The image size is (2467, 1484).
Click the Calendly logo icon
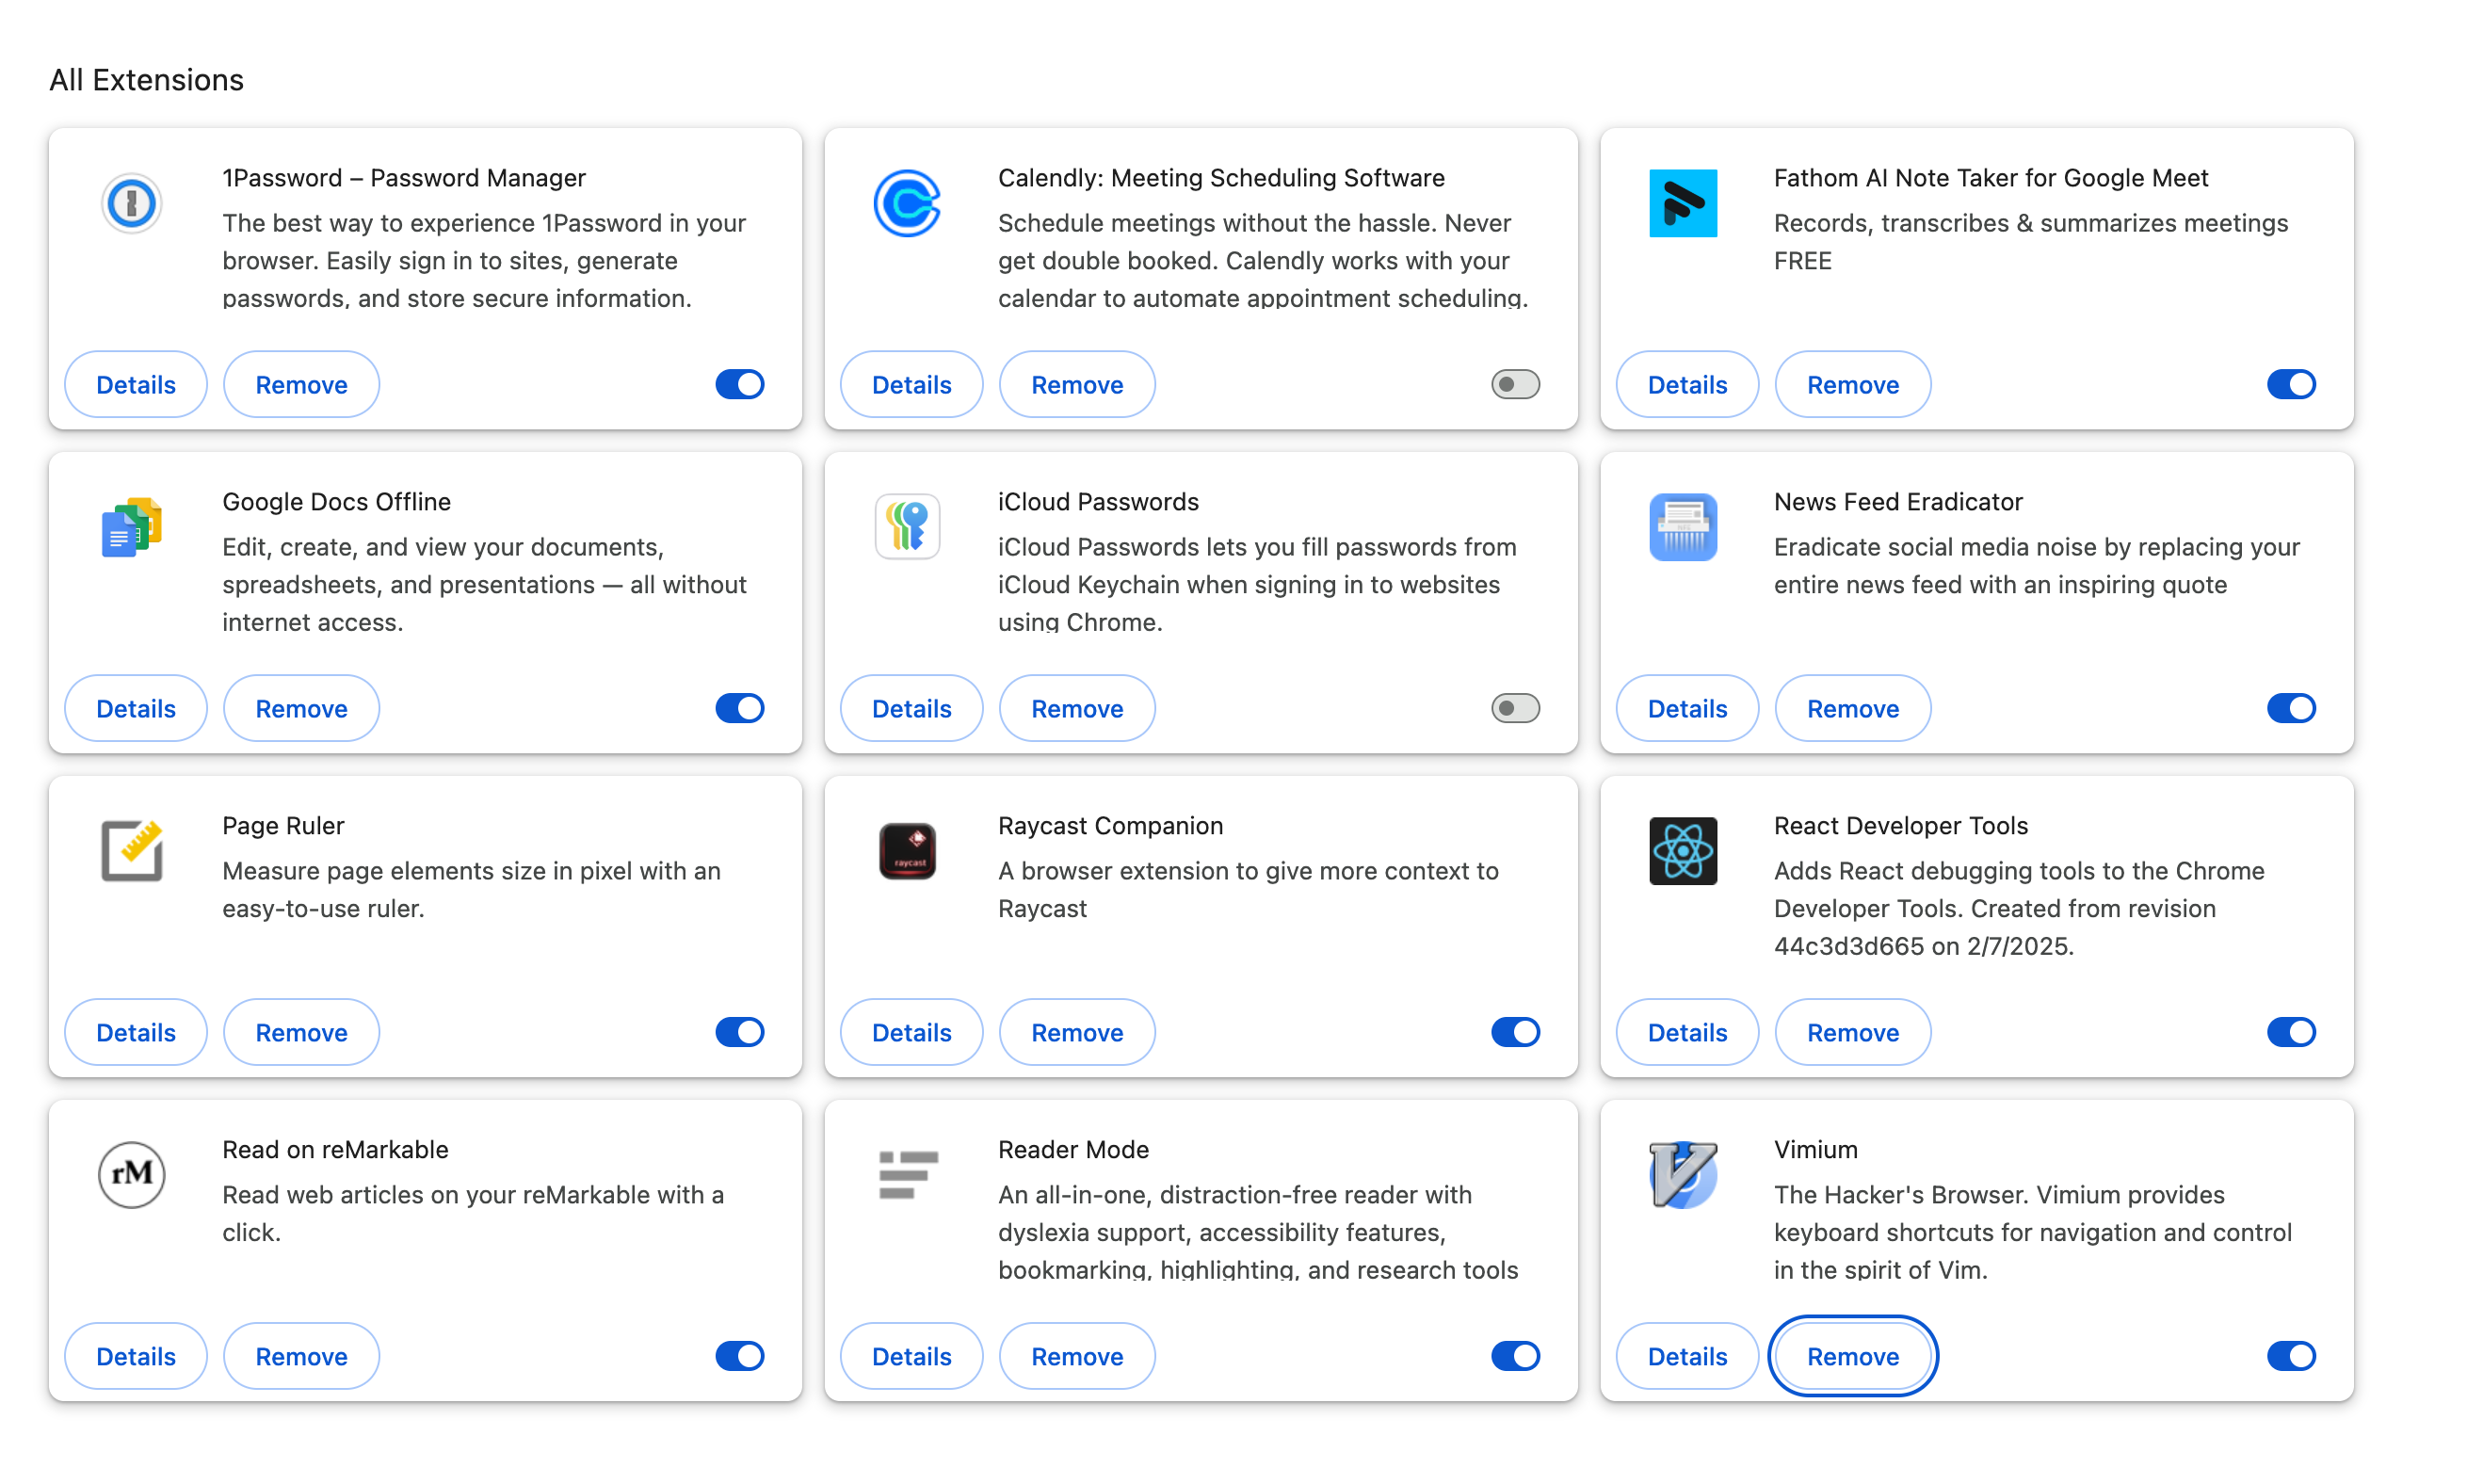click(x=907, y=204)
